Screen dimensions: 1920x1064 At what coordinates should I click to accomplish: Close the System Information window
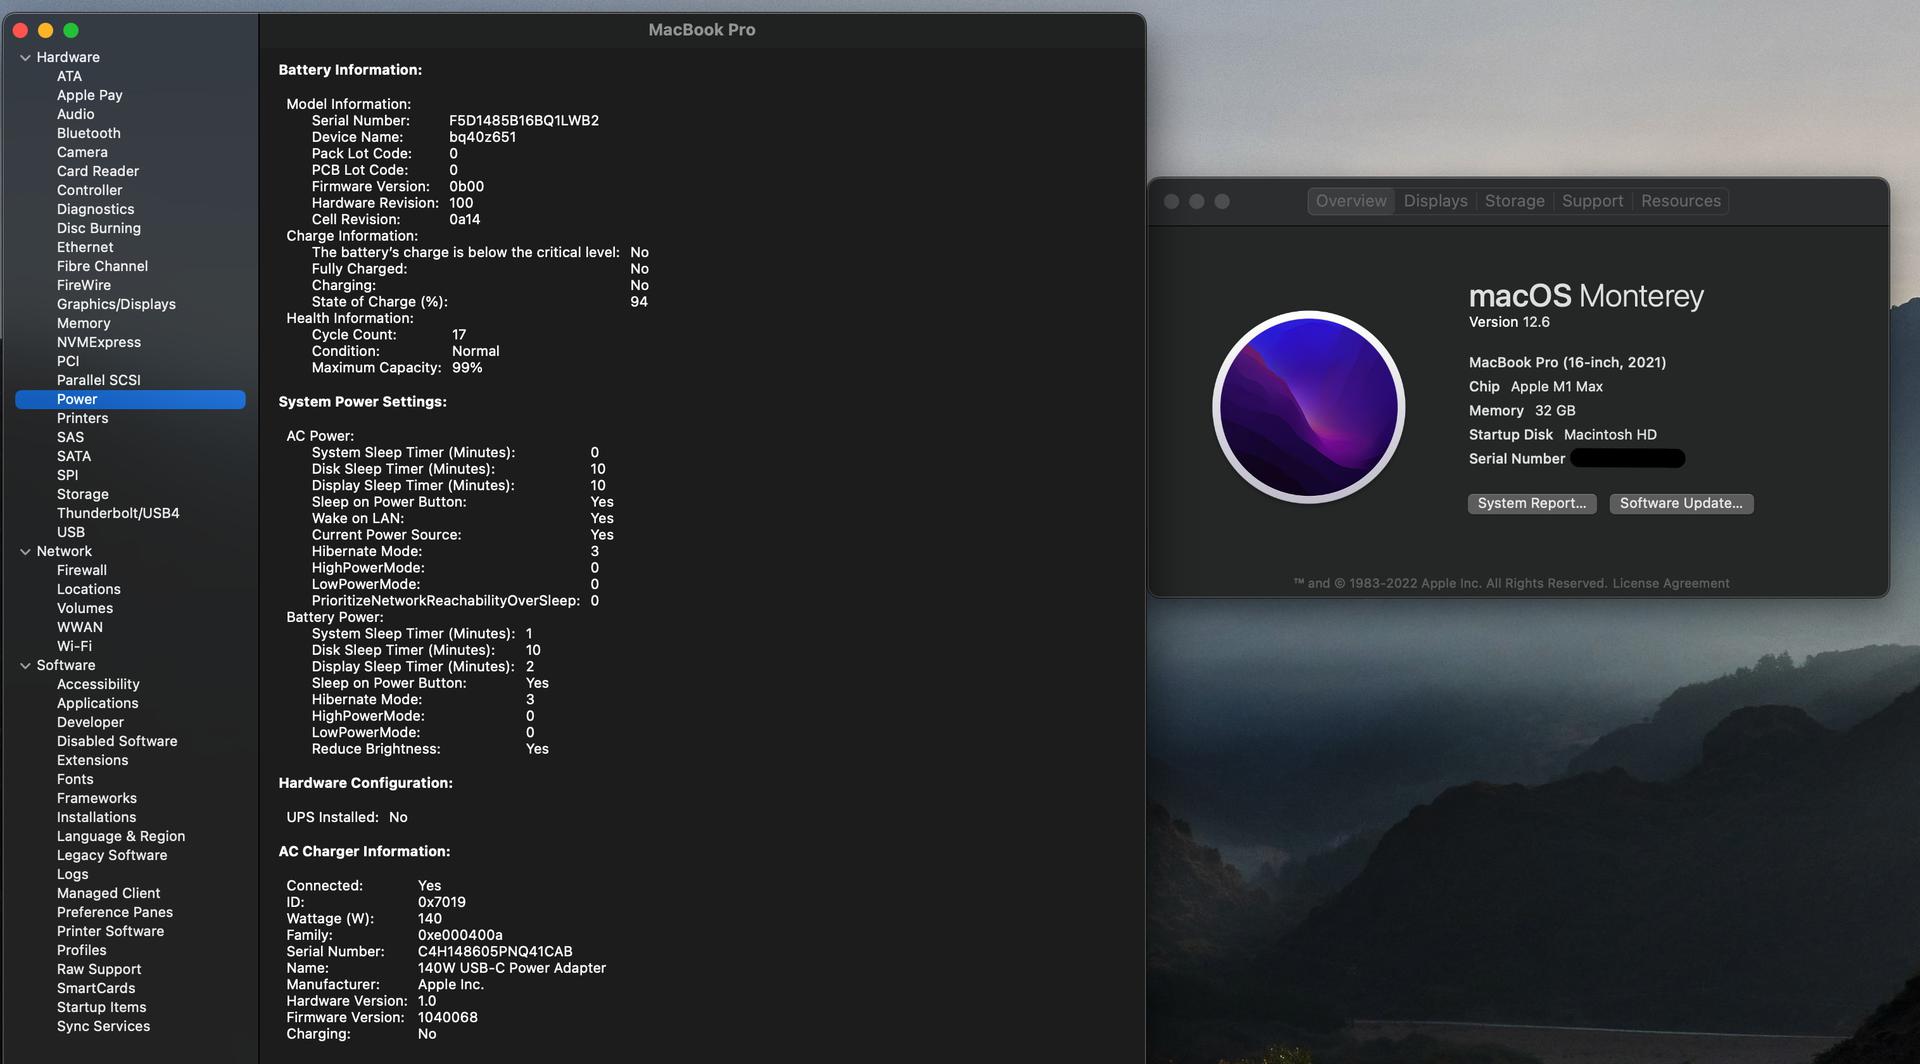[x=20, y=31]
